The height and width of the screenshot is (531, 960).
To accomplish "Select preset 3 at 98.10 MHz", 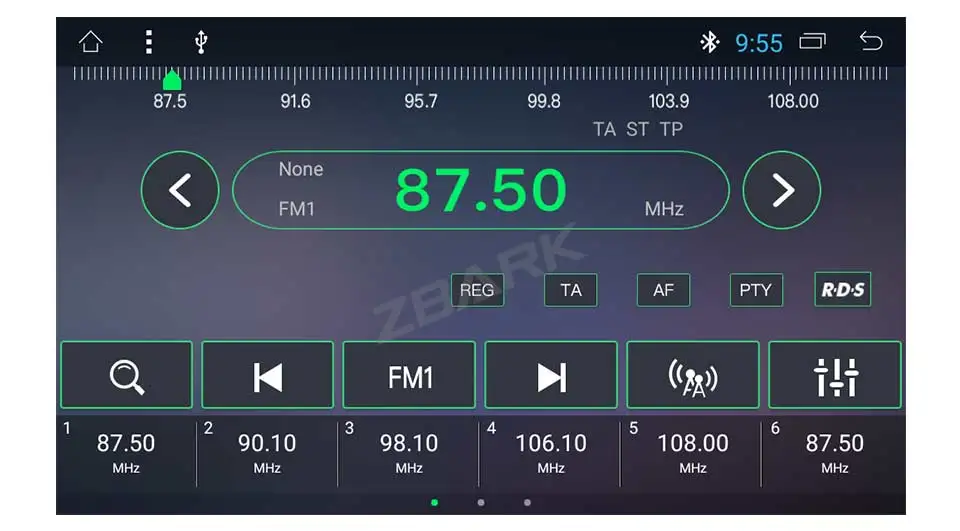I will 409,452.
